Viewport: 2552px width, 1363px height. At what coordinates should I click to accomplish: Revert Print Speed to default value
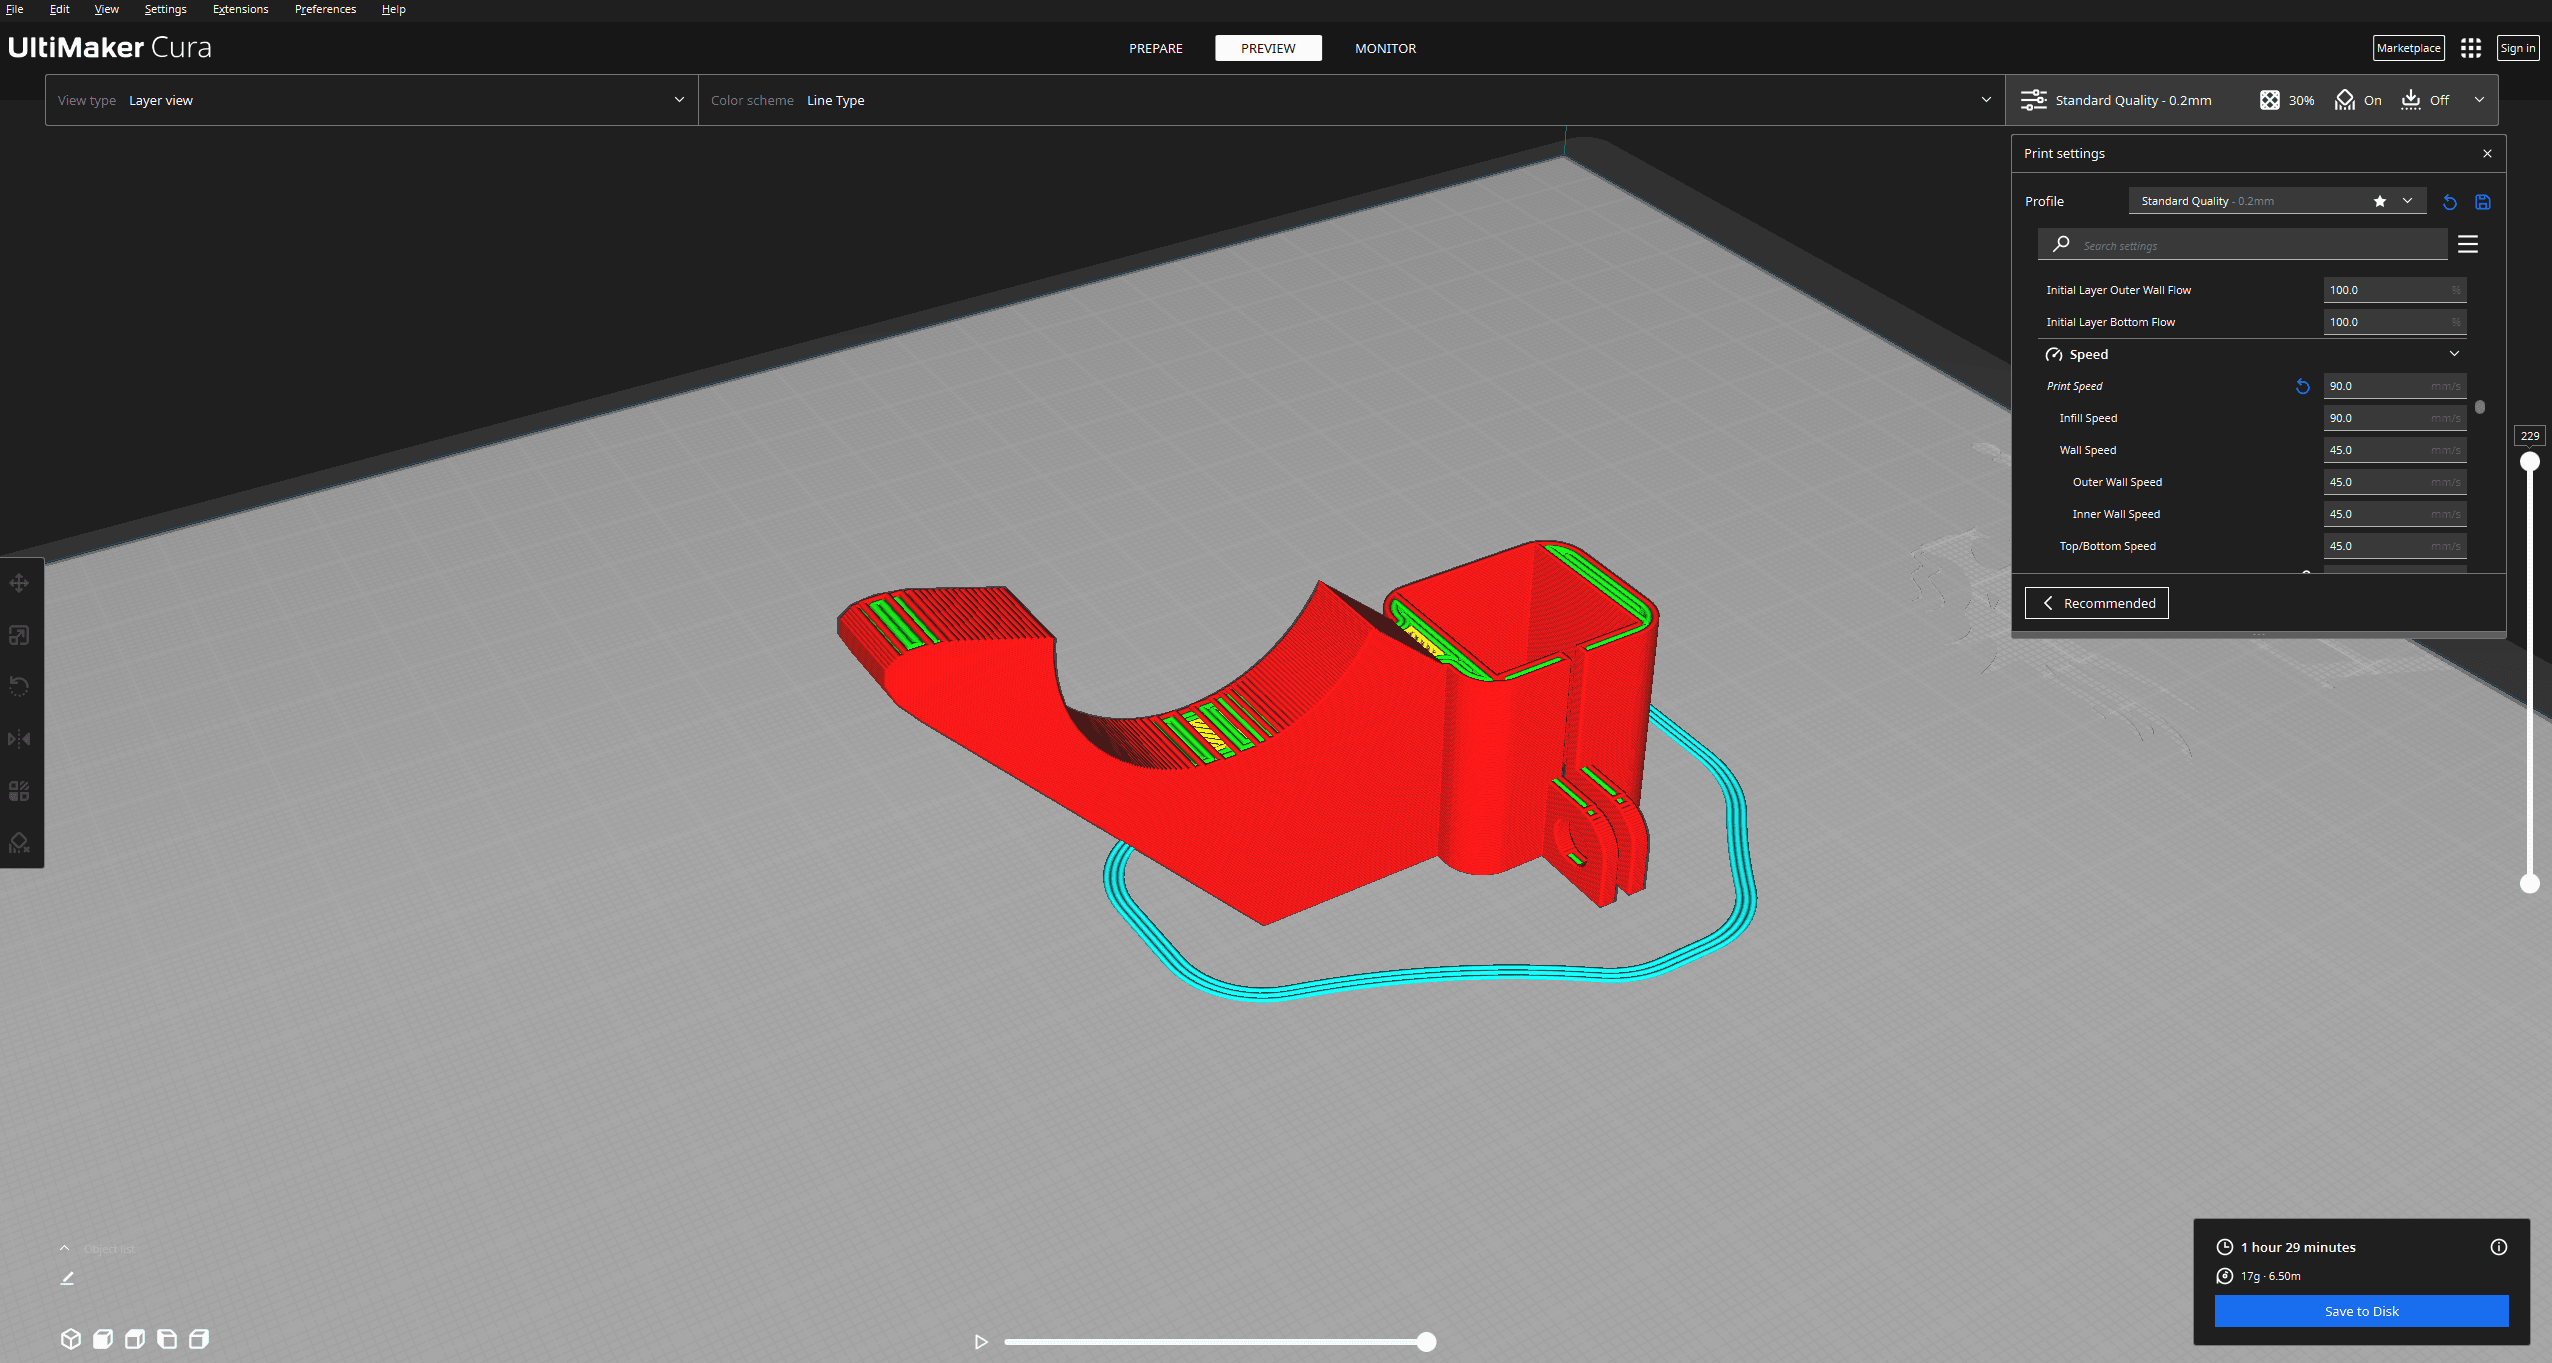[x=2303, y=386]
